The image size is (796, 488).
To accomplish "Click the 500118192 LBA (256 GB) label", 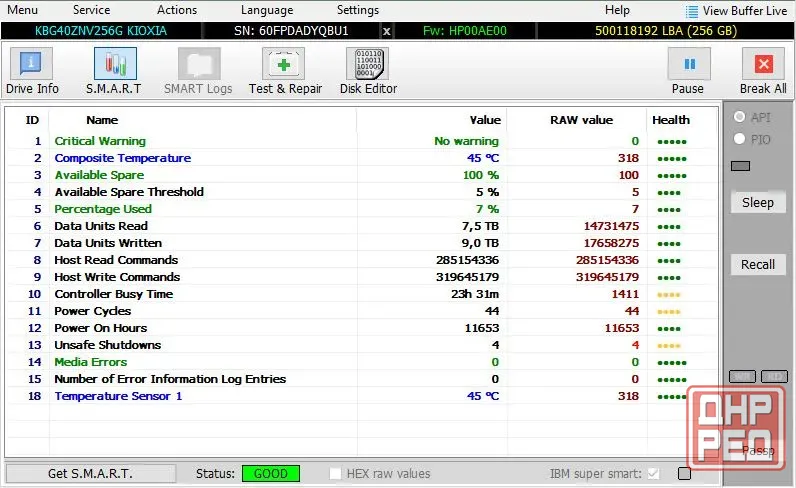I will tap(666, 31).
